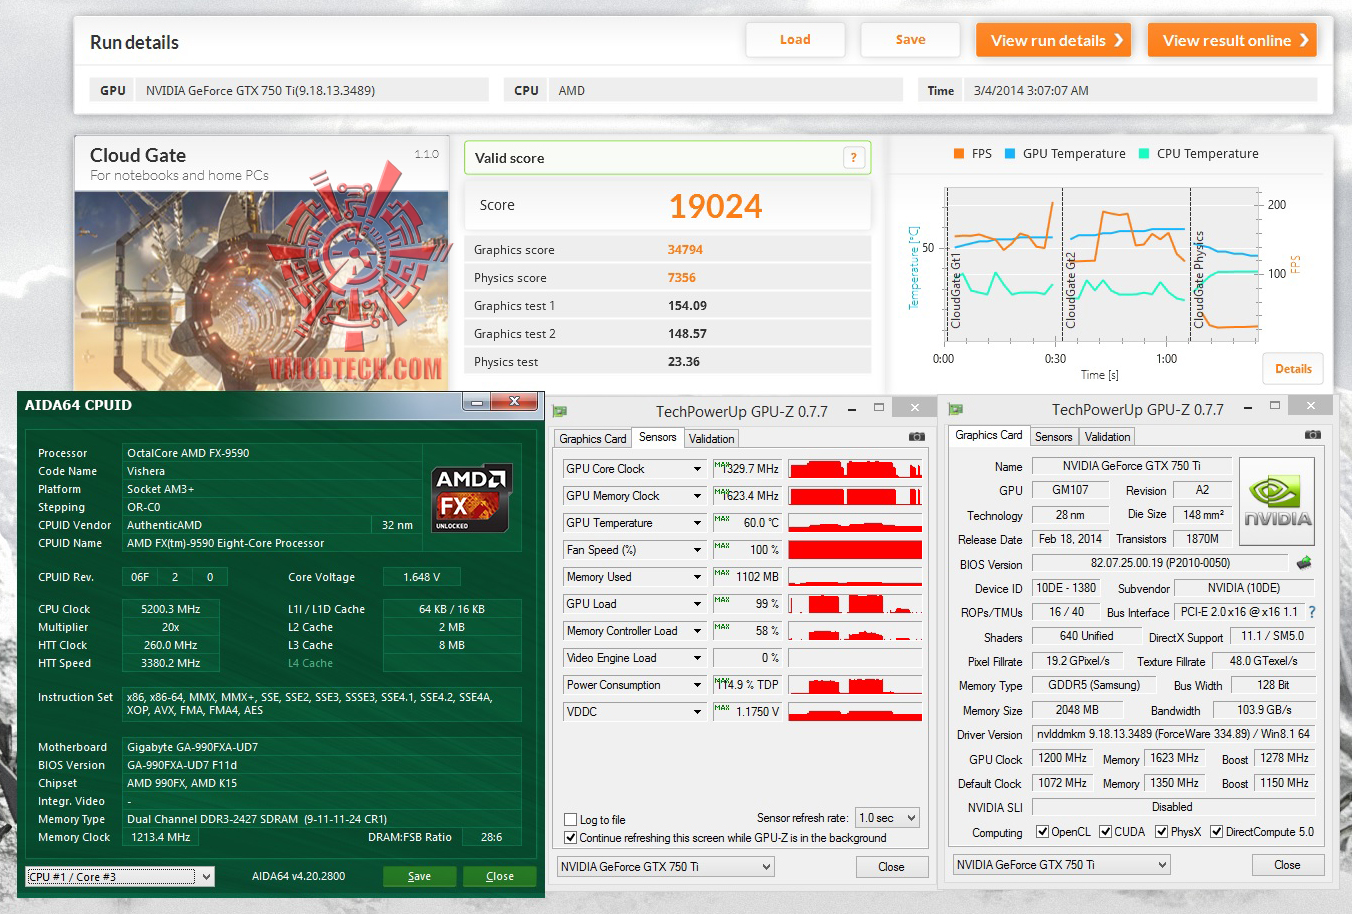This screenshot has width=1352, height=914.
Task: Click the blue GPU Temperature legend swatch
Action: coord(1010,154)
